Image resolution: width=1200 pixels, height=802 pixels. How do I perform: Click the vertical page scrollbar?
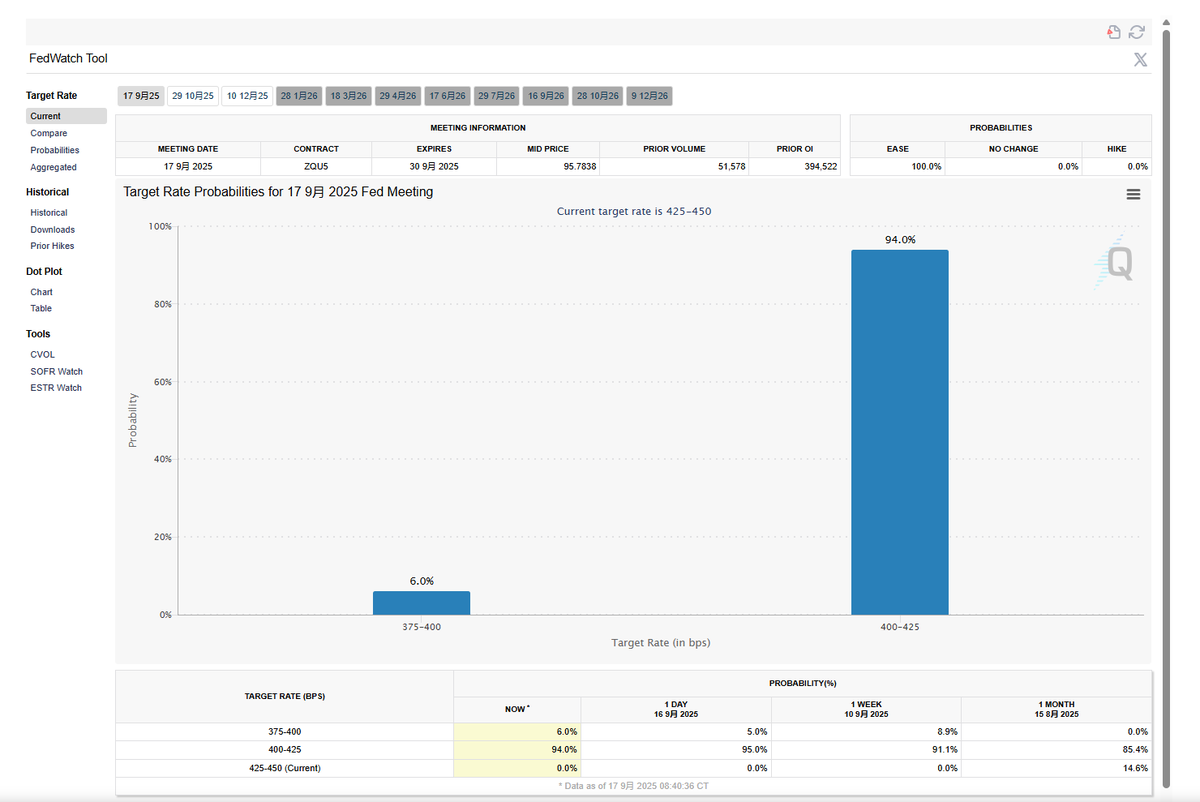1164,400
